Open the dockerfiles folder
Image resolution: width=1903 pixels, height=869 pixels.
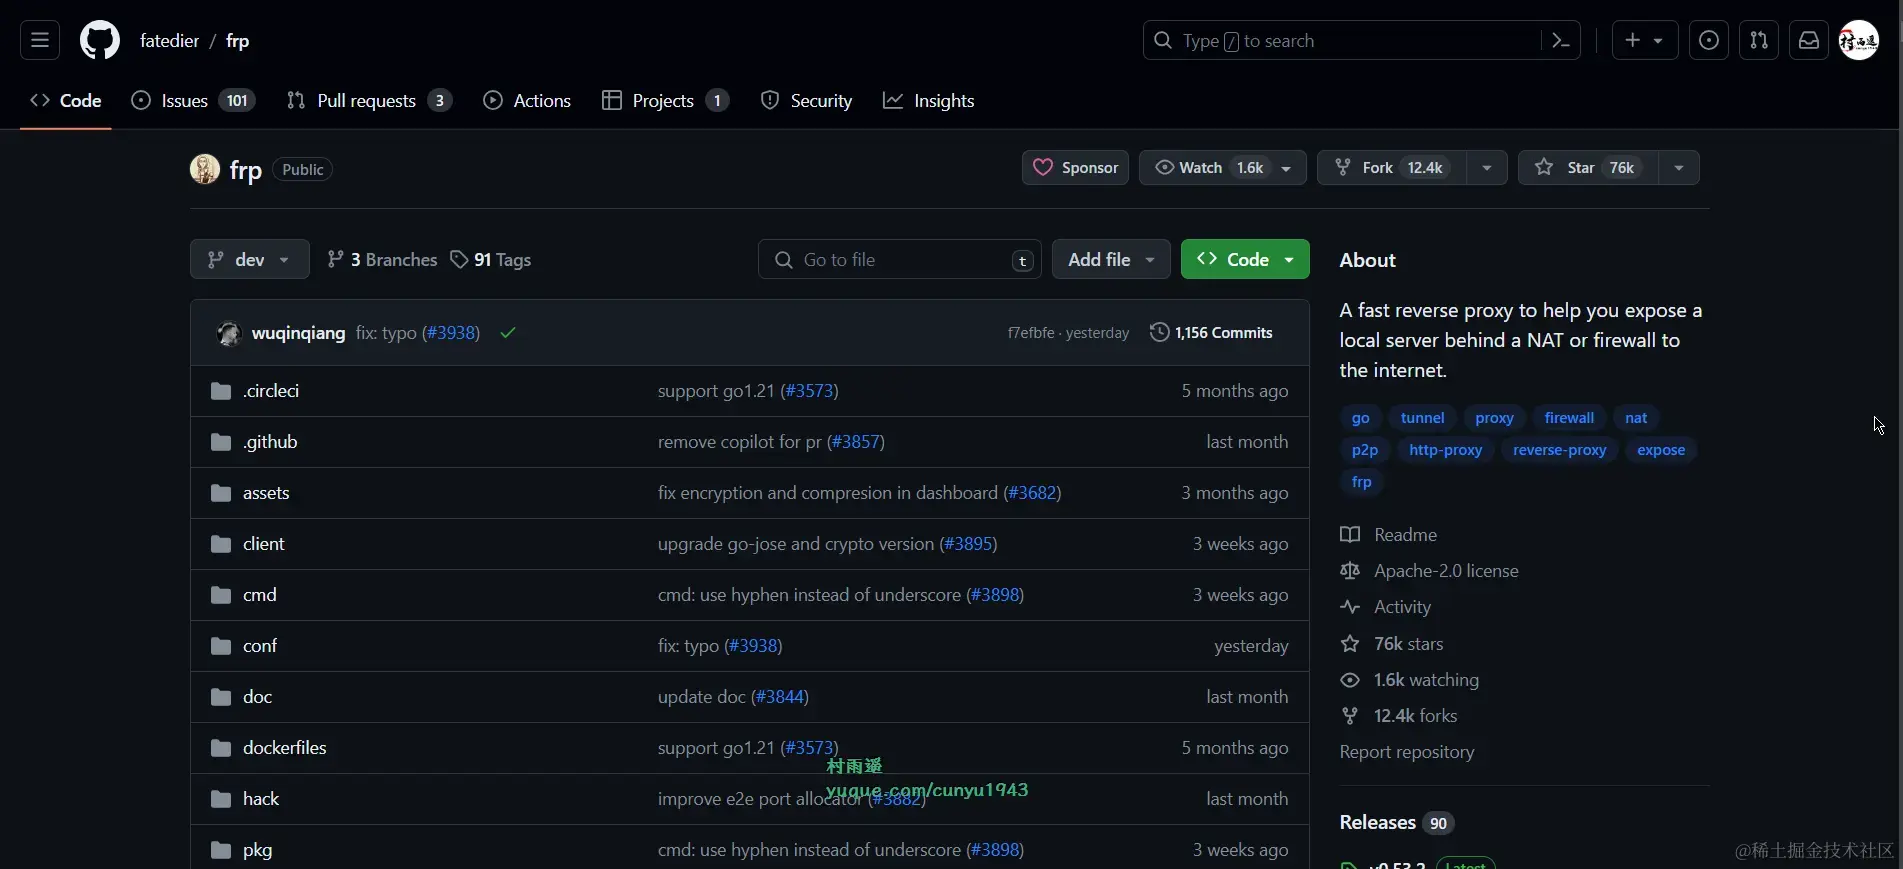pos(285,748)
